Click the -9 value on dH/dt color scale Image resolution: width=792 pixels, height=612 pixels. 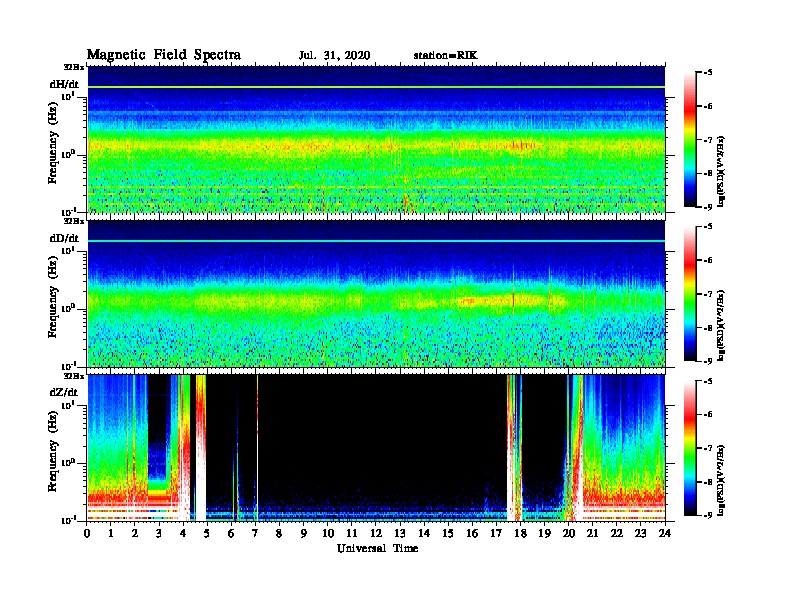click(x=708, y=207)
